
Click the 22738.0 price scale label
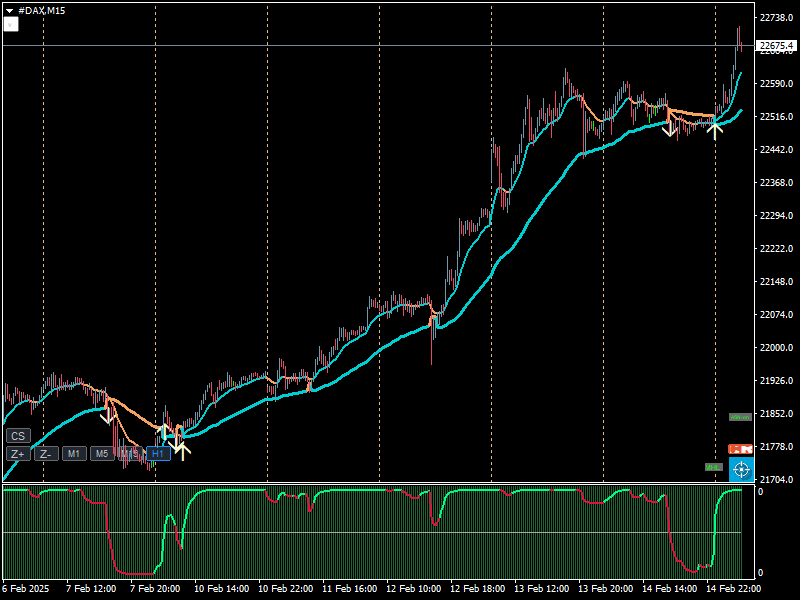coord(777,18)
